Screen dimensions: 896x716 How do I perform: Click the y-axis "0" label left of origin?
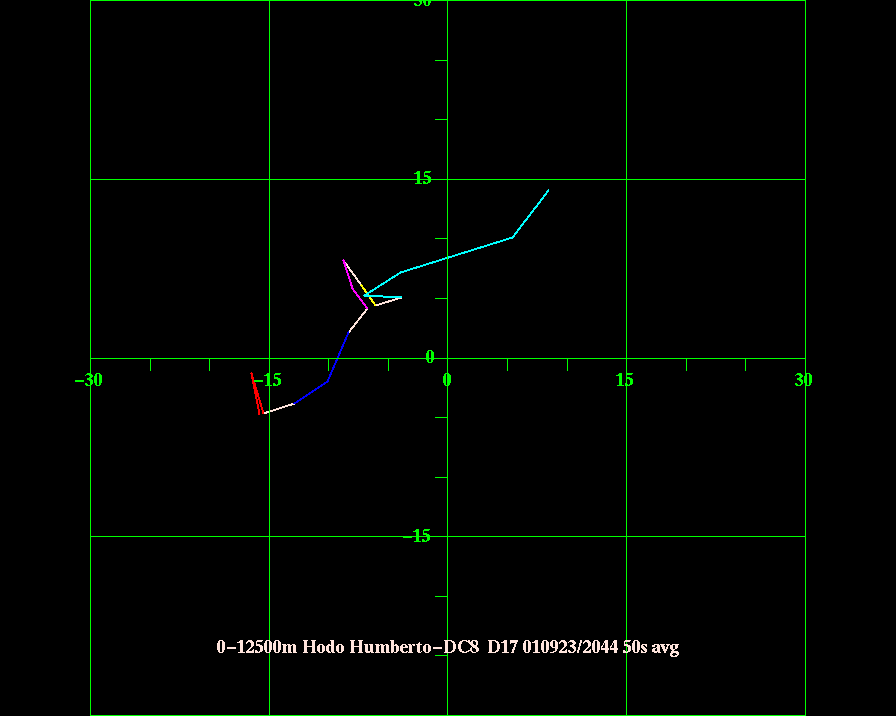(430, 357)
